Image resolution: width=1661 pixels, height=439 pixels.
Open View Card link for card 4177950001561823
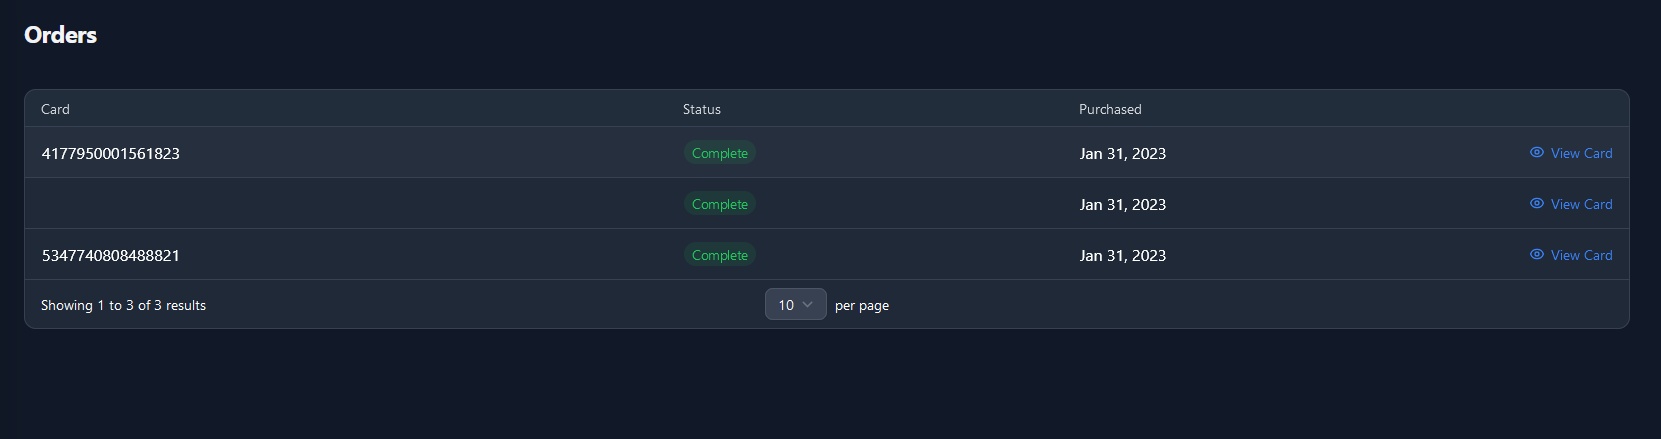(x=1571, y=153)
